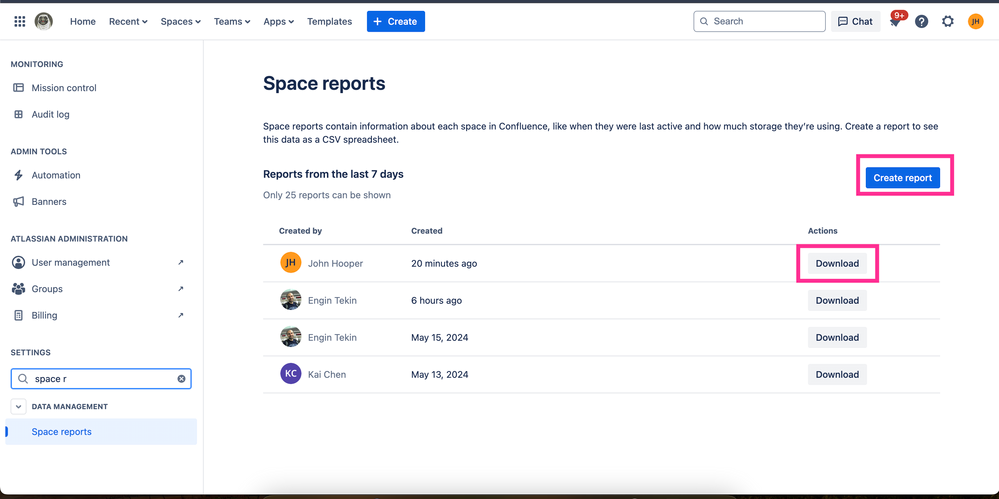Image resolution: width=999 pixels, height=499 pixels.
Task: Click the 'Space reports' page title
Action: [324, 83]
